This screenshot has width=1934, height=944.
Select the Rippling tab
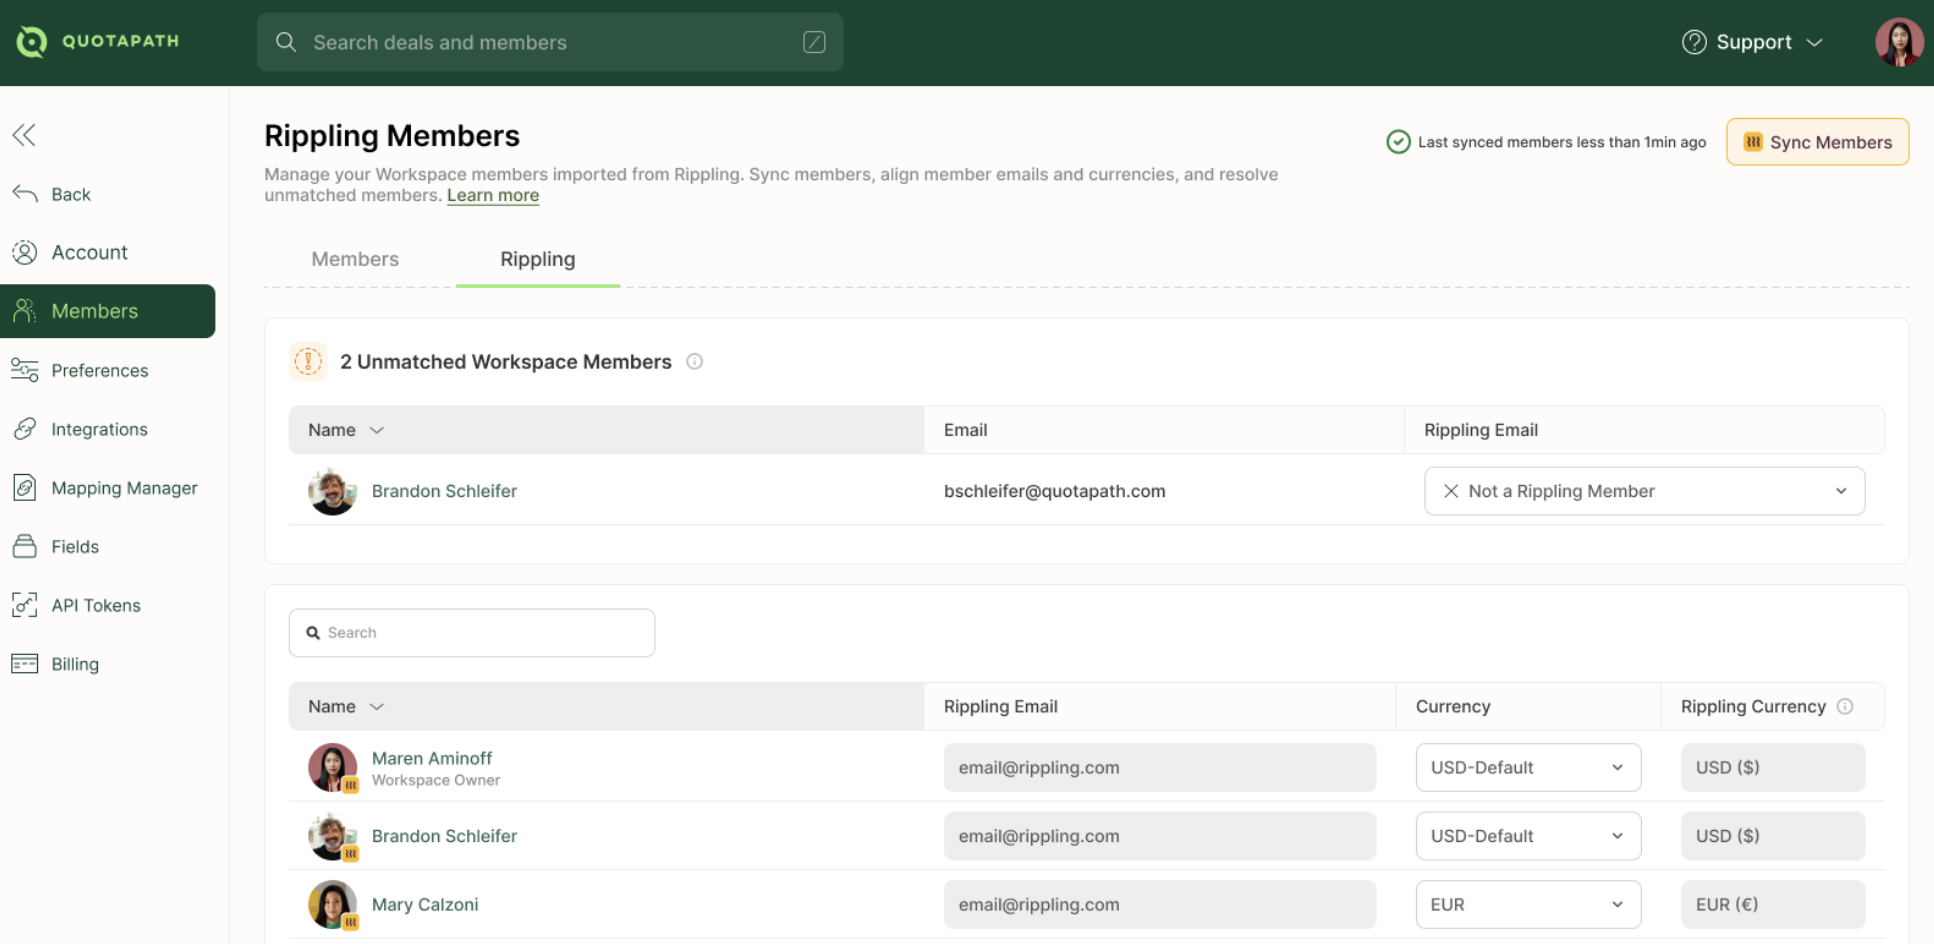coord(537,259)
